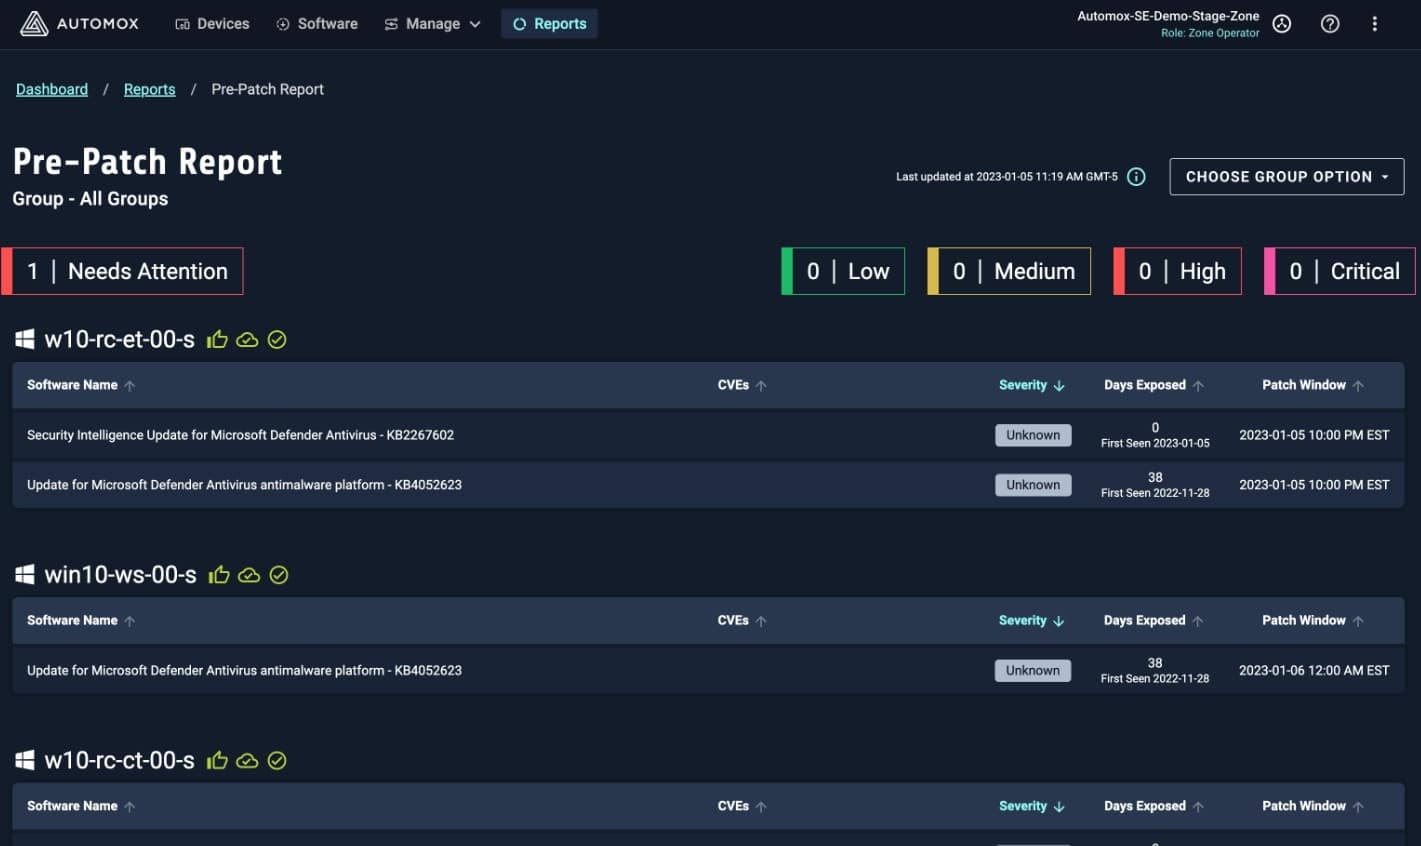Open the help question mark icon
Screen dimensions: 1421x846
1330,24
